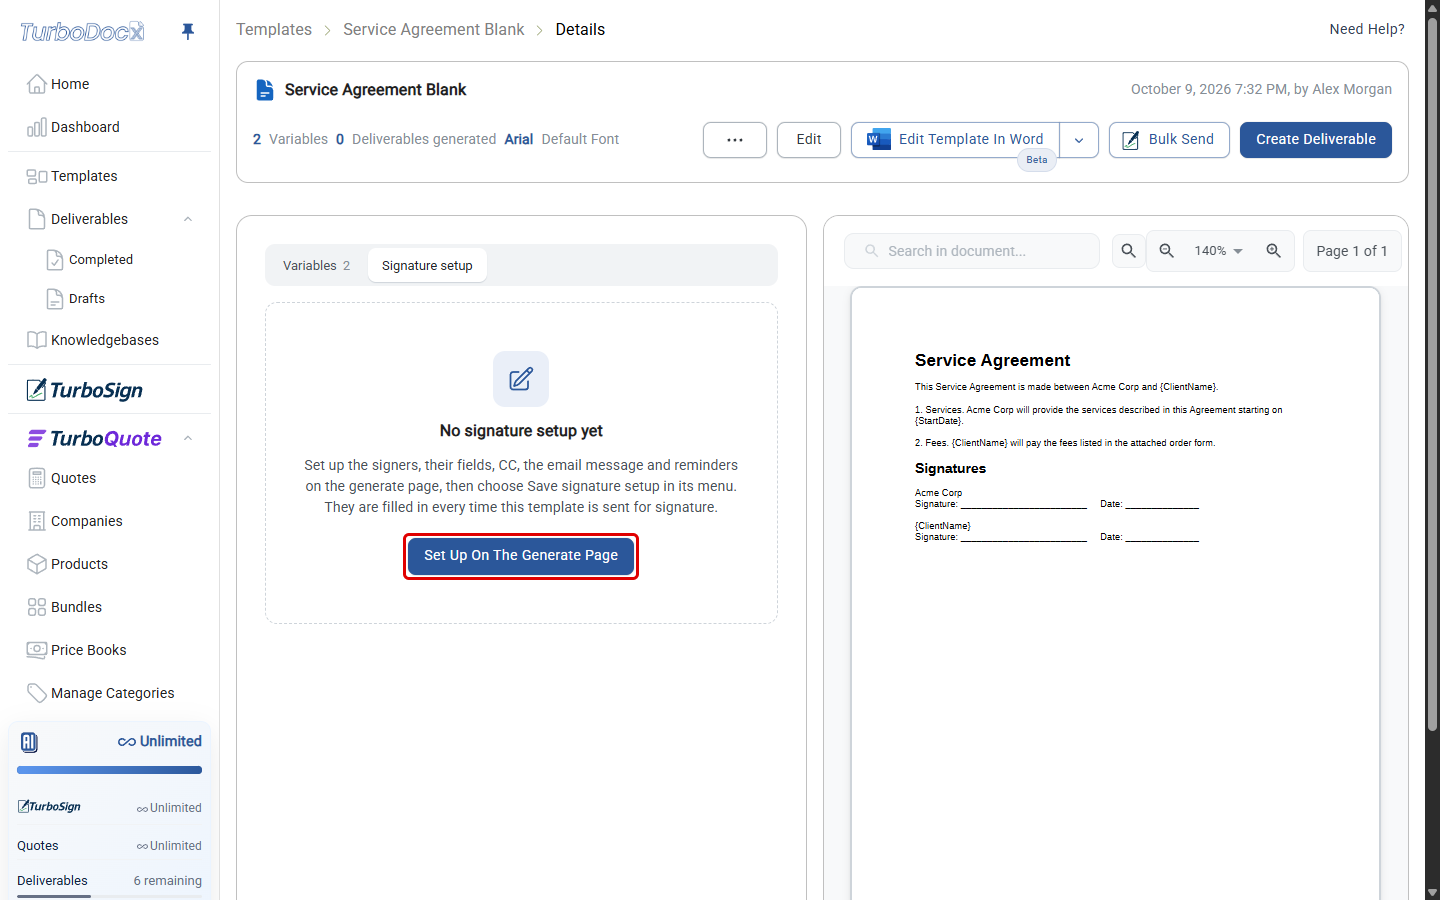This screenshot has width=1440, height=900.
Task: Click the Deliverables remaining usage bar
Action: pos(109,896)
